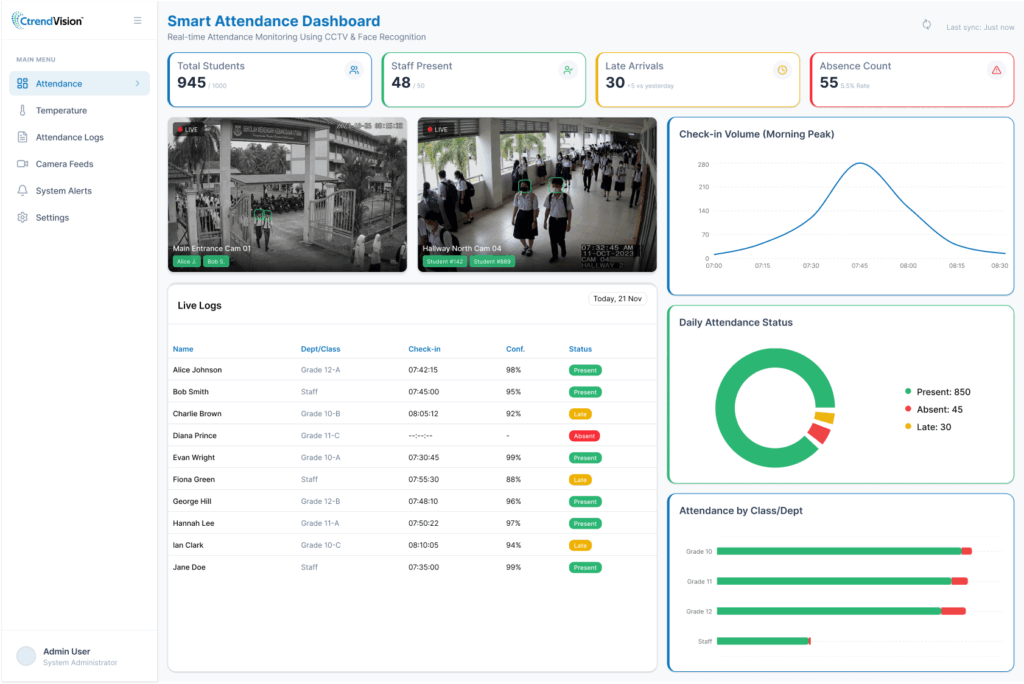Click the Grade 12 attendance progress bar
Viewport: 1024px width, 684px height.
pos(840,610)
